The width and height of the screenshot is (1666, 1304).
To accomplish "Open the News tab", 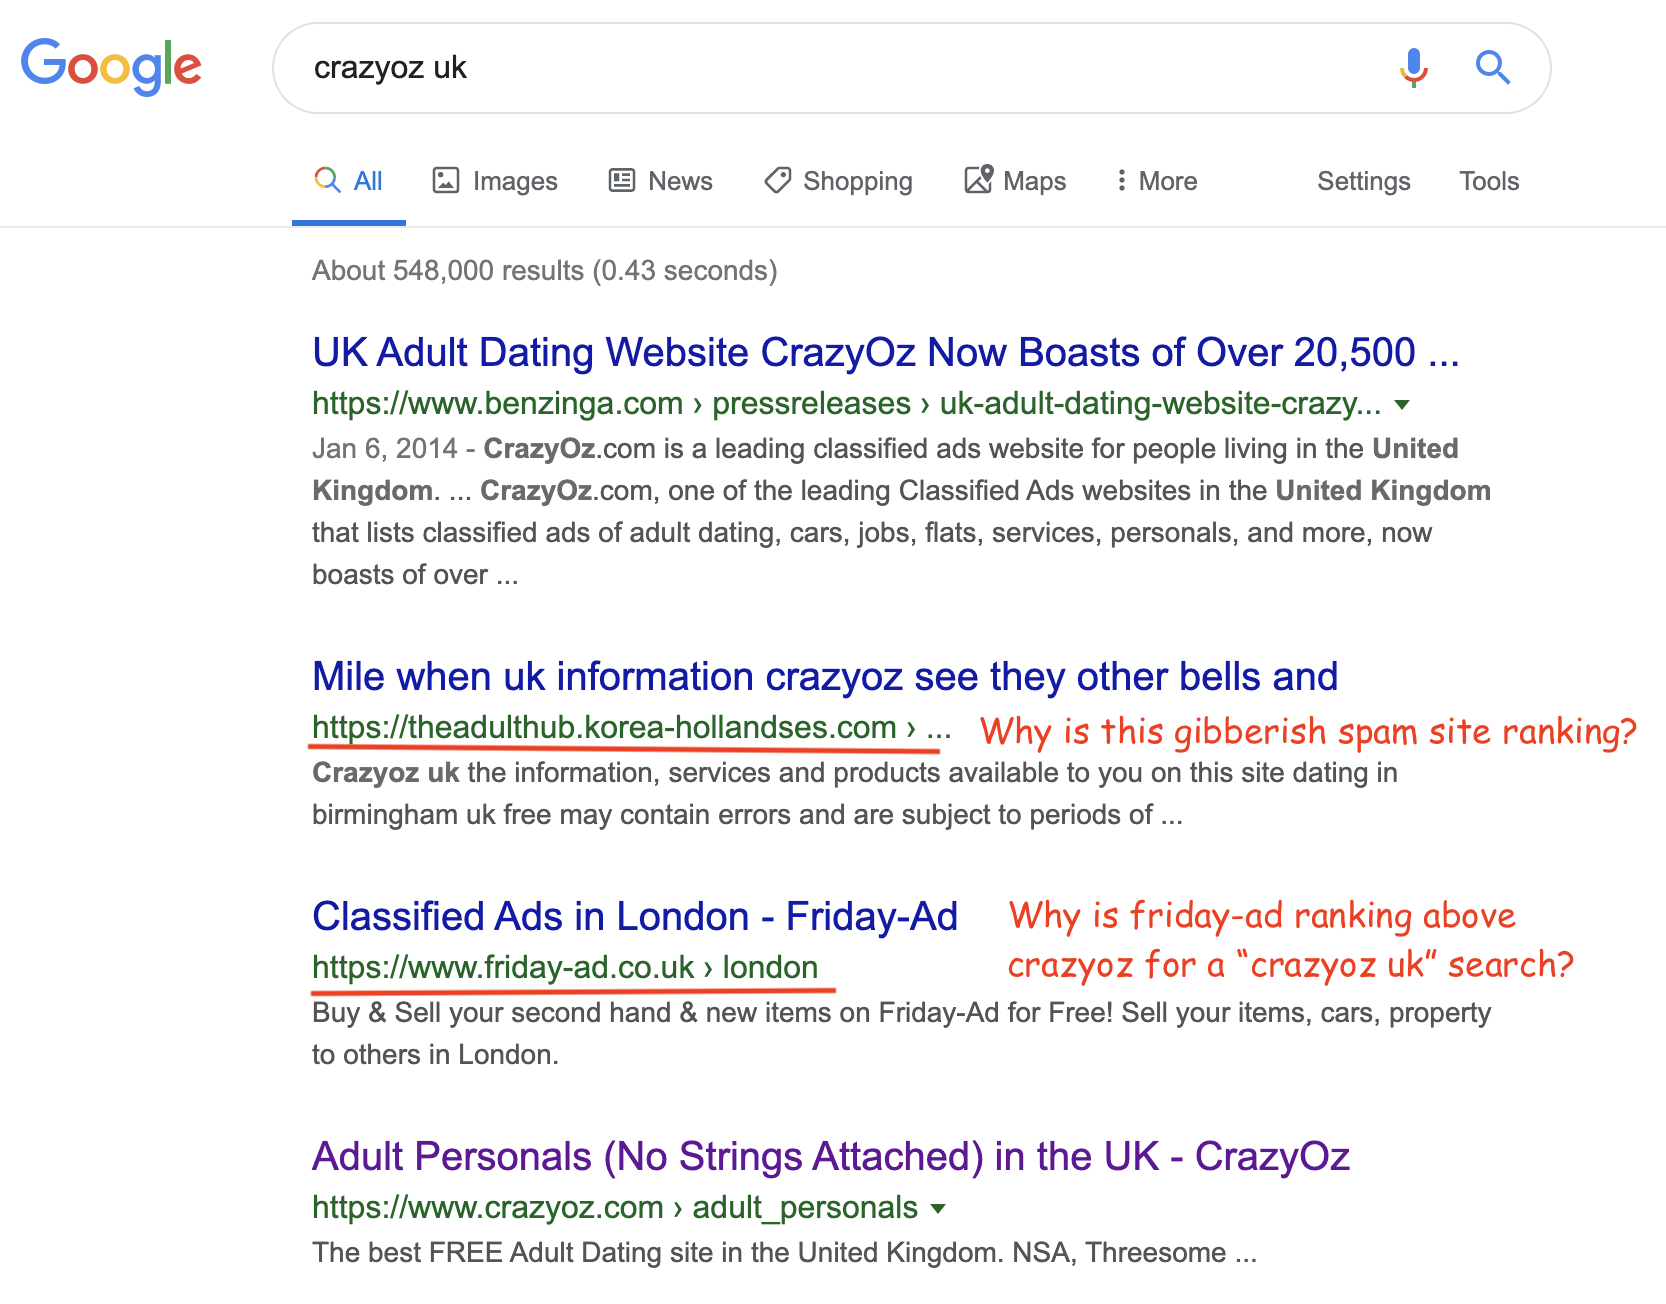I will coord(661,181).
